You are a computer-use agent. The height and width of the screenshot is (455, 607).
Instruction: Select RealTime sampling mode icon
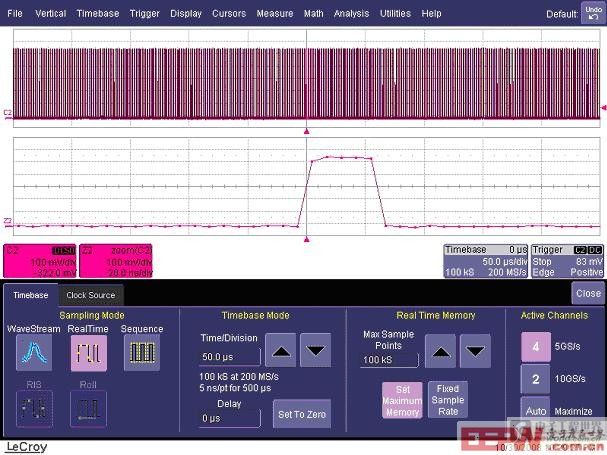pyautogui.click(x=87, y=353)
